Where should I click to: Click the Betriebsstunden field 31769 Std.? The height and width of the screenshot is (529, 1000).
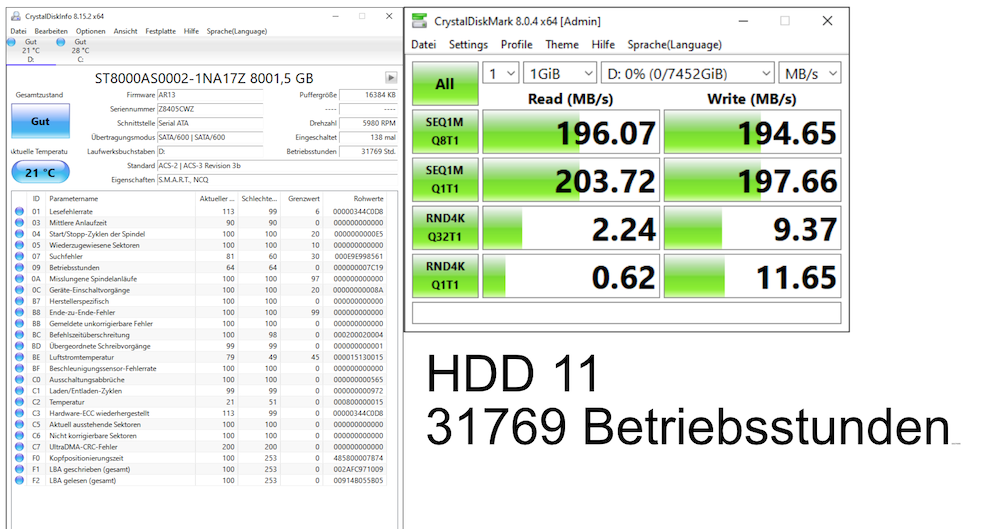369,152
